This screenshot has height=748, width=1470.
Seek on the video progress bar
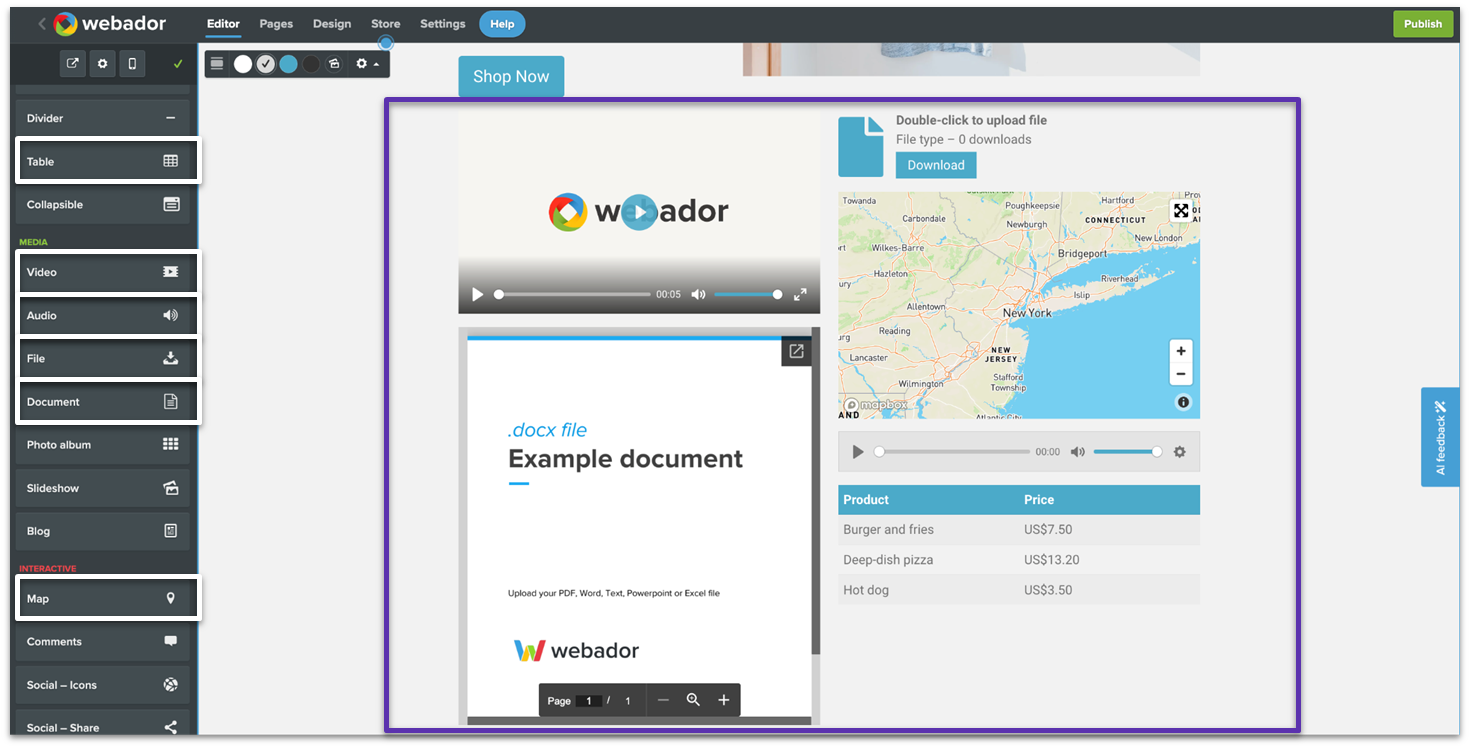(574, 294)
